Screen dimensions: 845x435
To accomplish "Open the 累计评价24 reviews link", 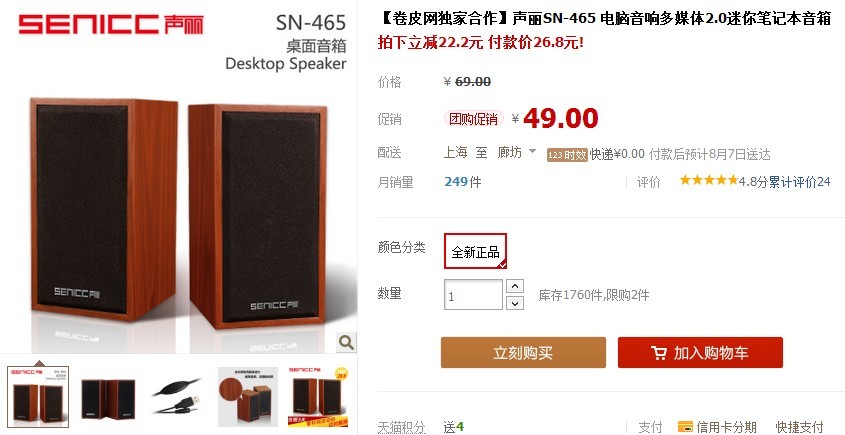I will click(x=800, y=182).
